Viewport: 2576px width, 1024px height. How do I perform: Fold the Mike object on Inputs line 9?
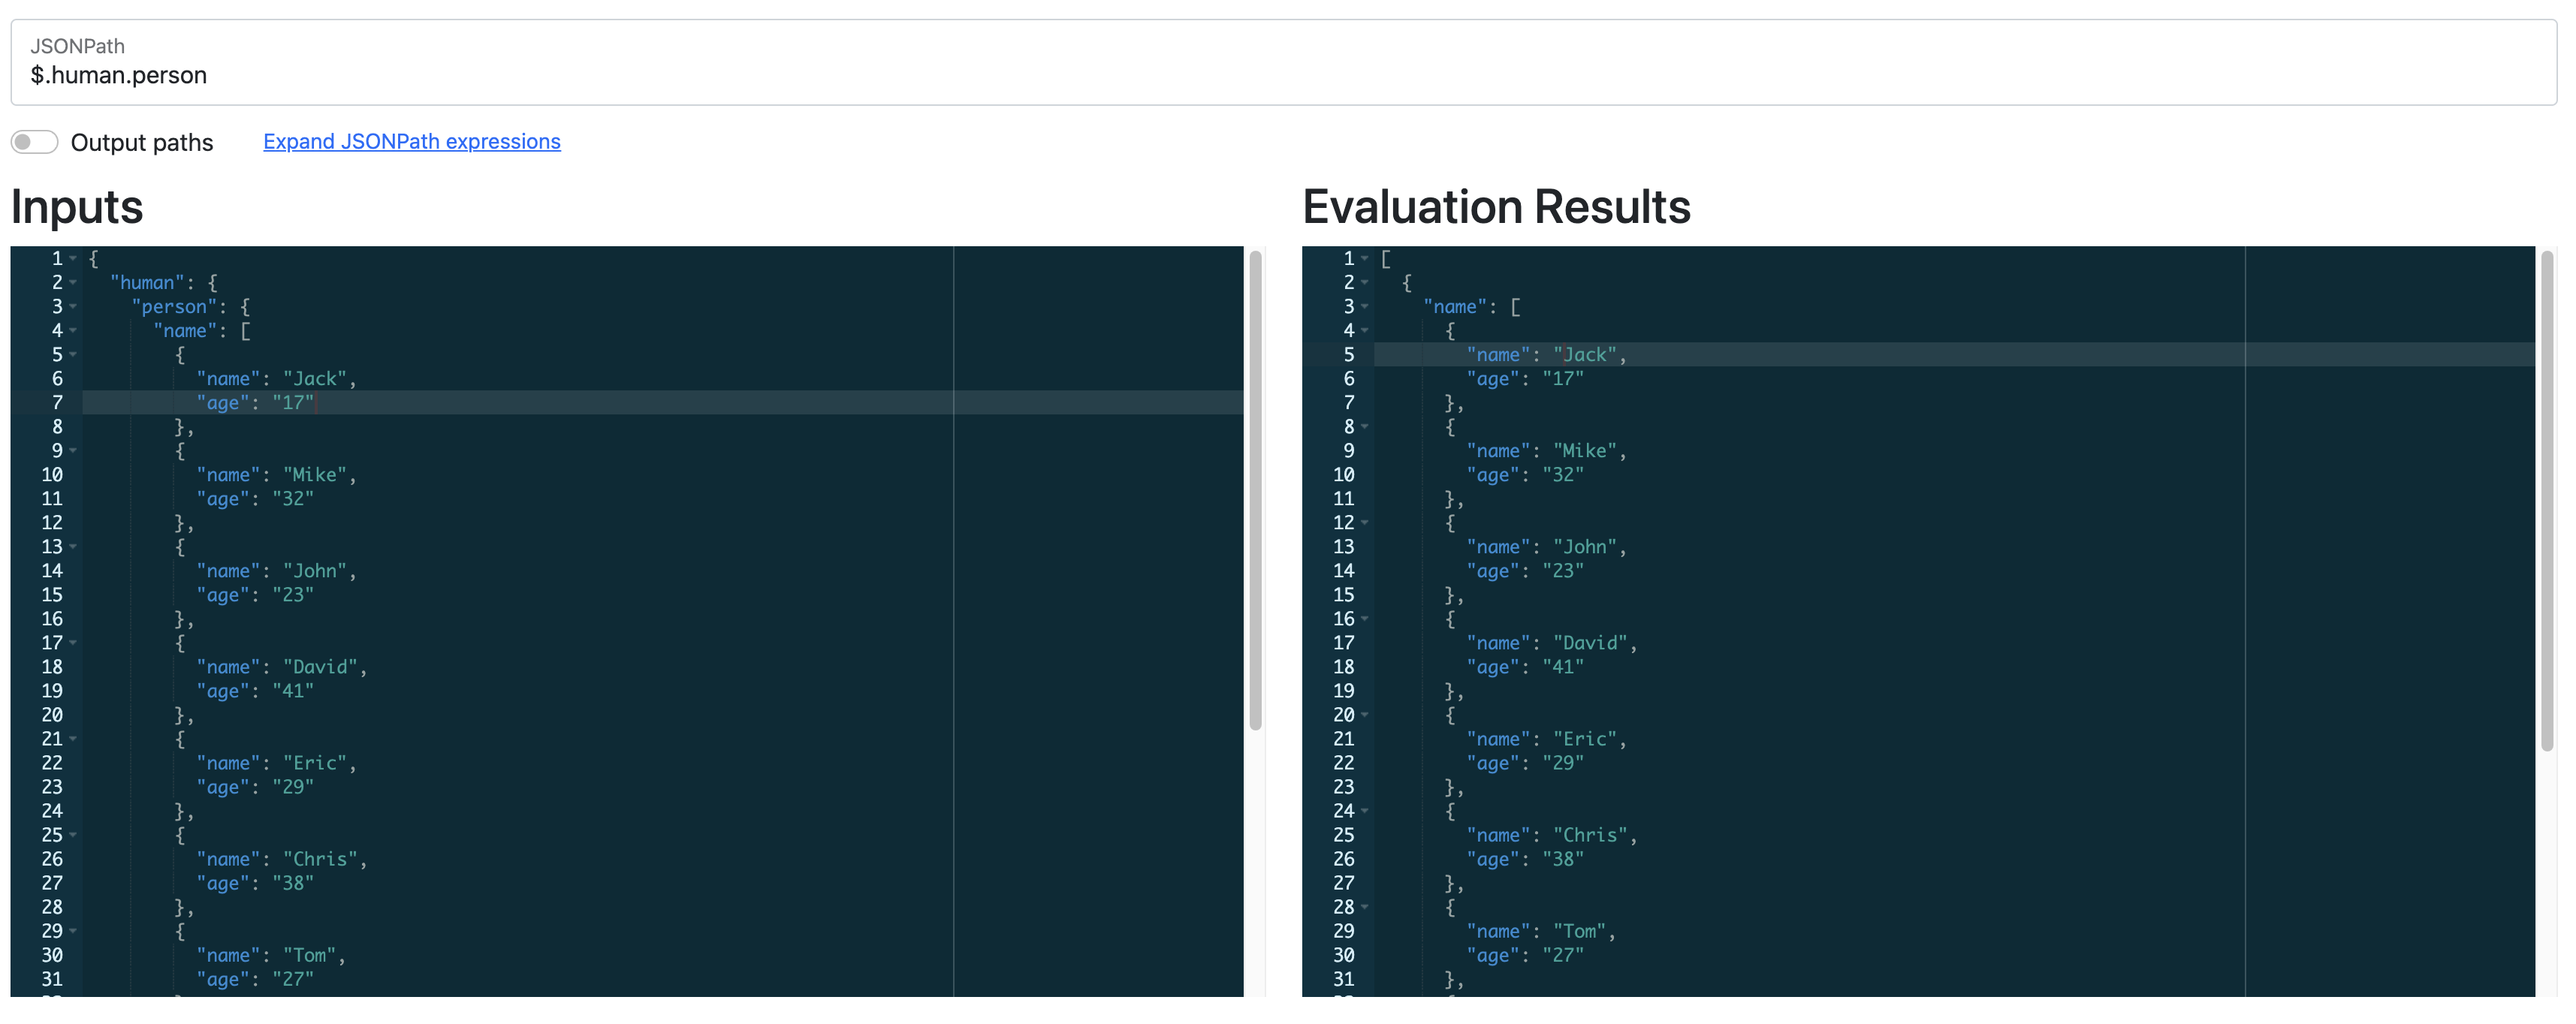click(73, 451)
